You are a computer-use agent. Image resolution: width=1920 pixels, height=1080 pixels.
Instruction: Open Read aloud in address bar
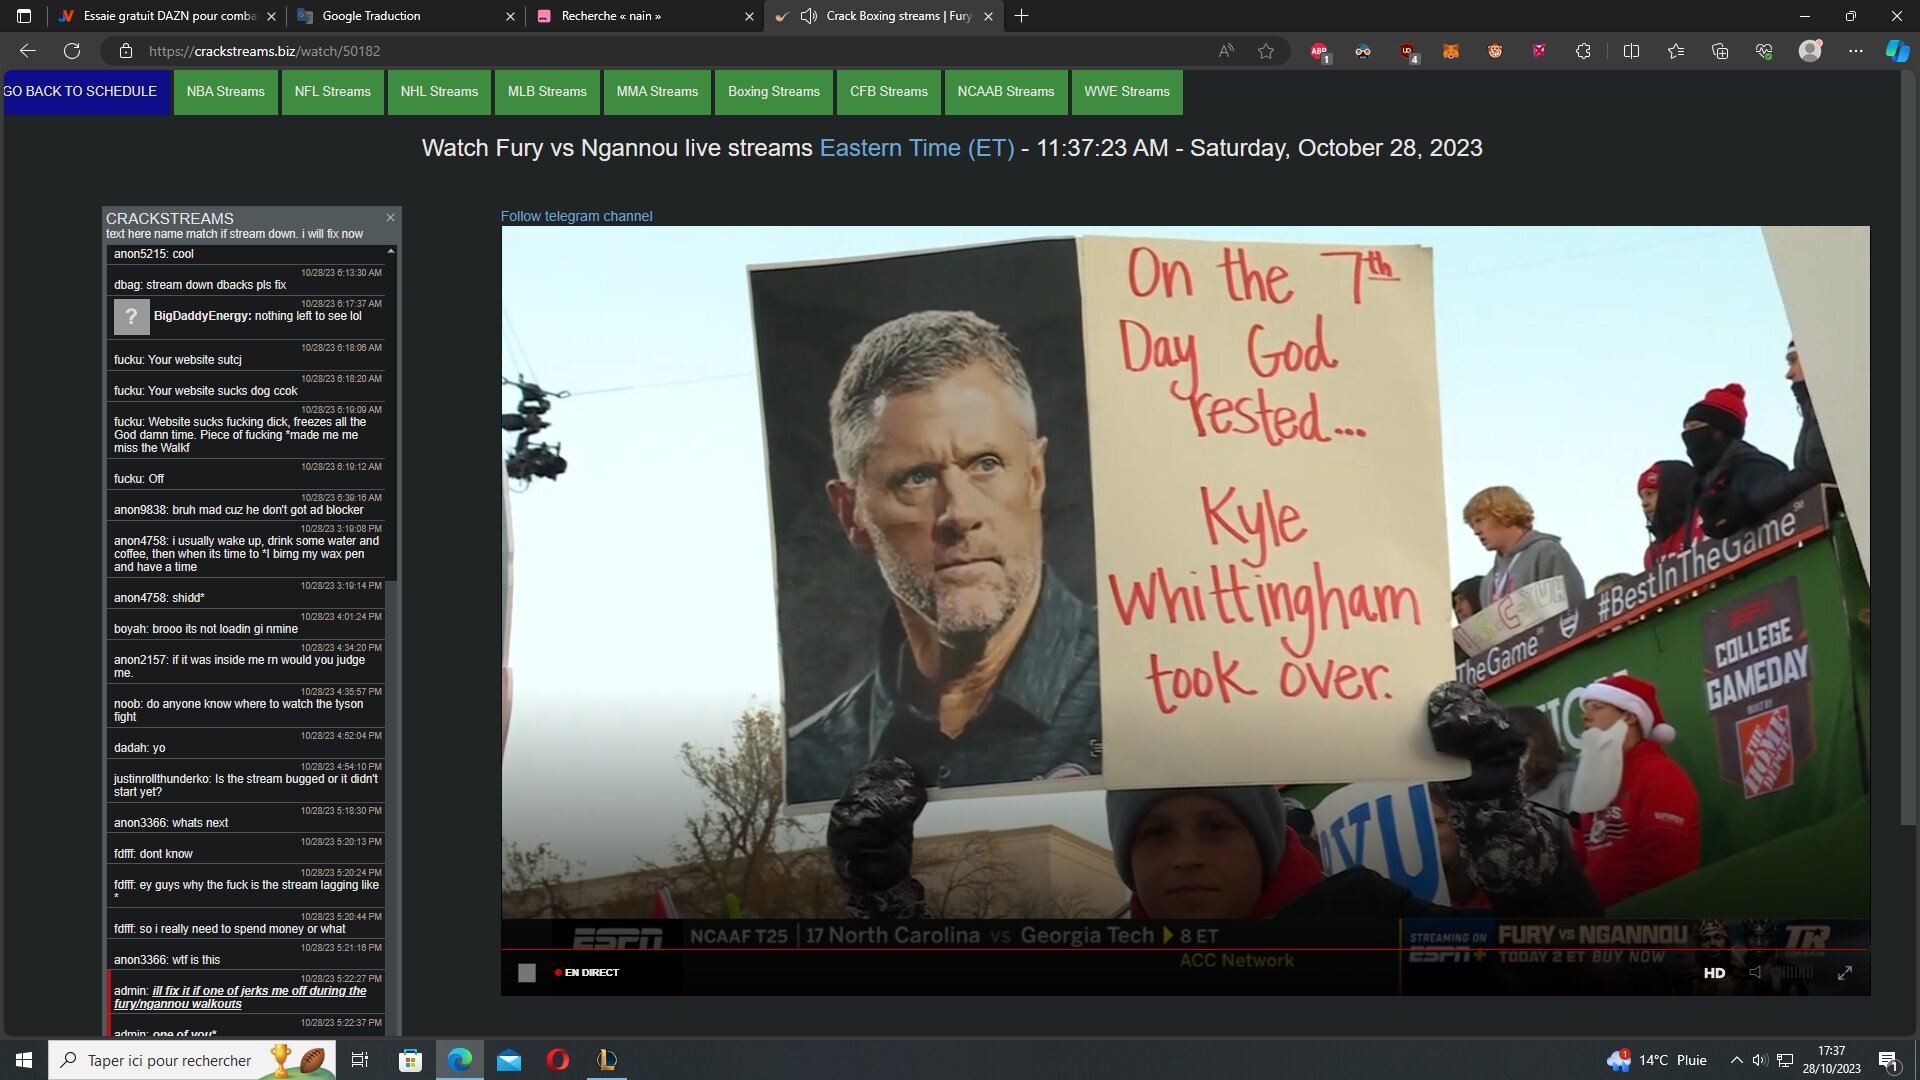coord(1226,51)
